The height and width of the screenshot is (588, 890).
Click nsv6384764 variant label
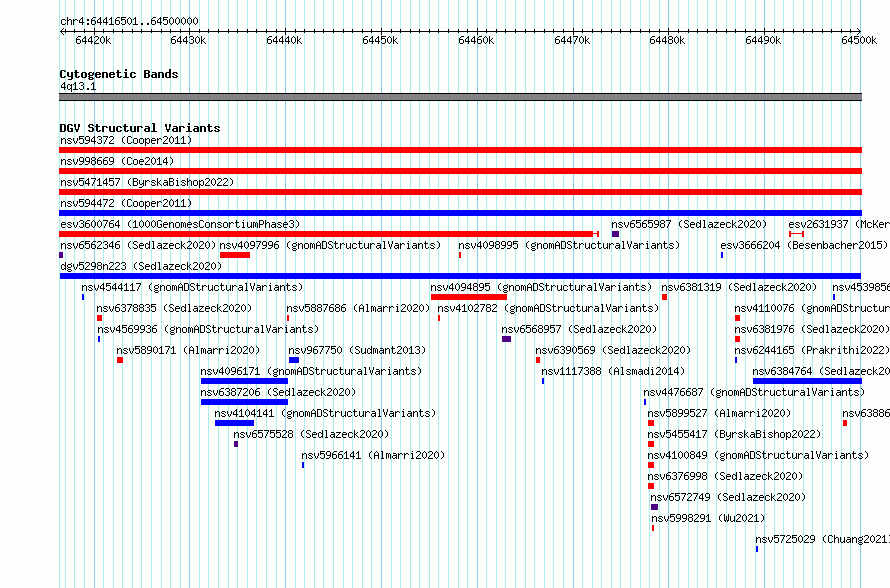pyautogui.click(x=821, y=371)
